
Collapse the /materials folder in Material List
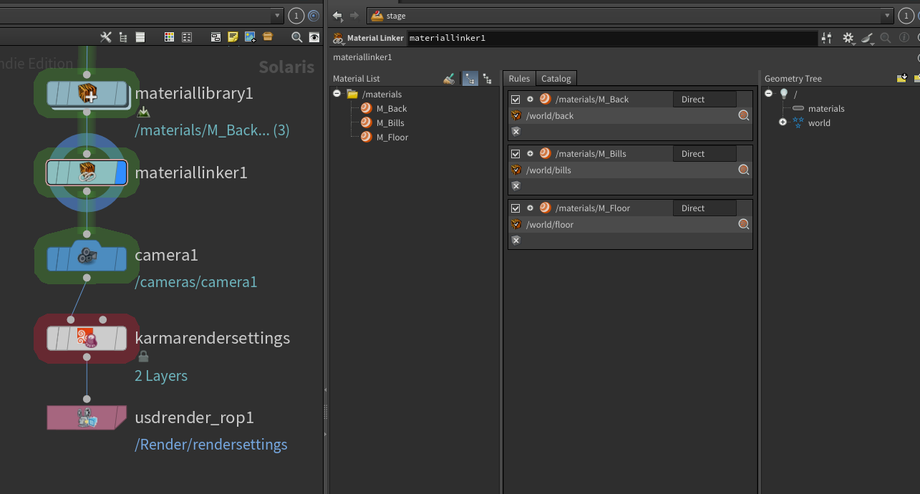pos(338,94)
